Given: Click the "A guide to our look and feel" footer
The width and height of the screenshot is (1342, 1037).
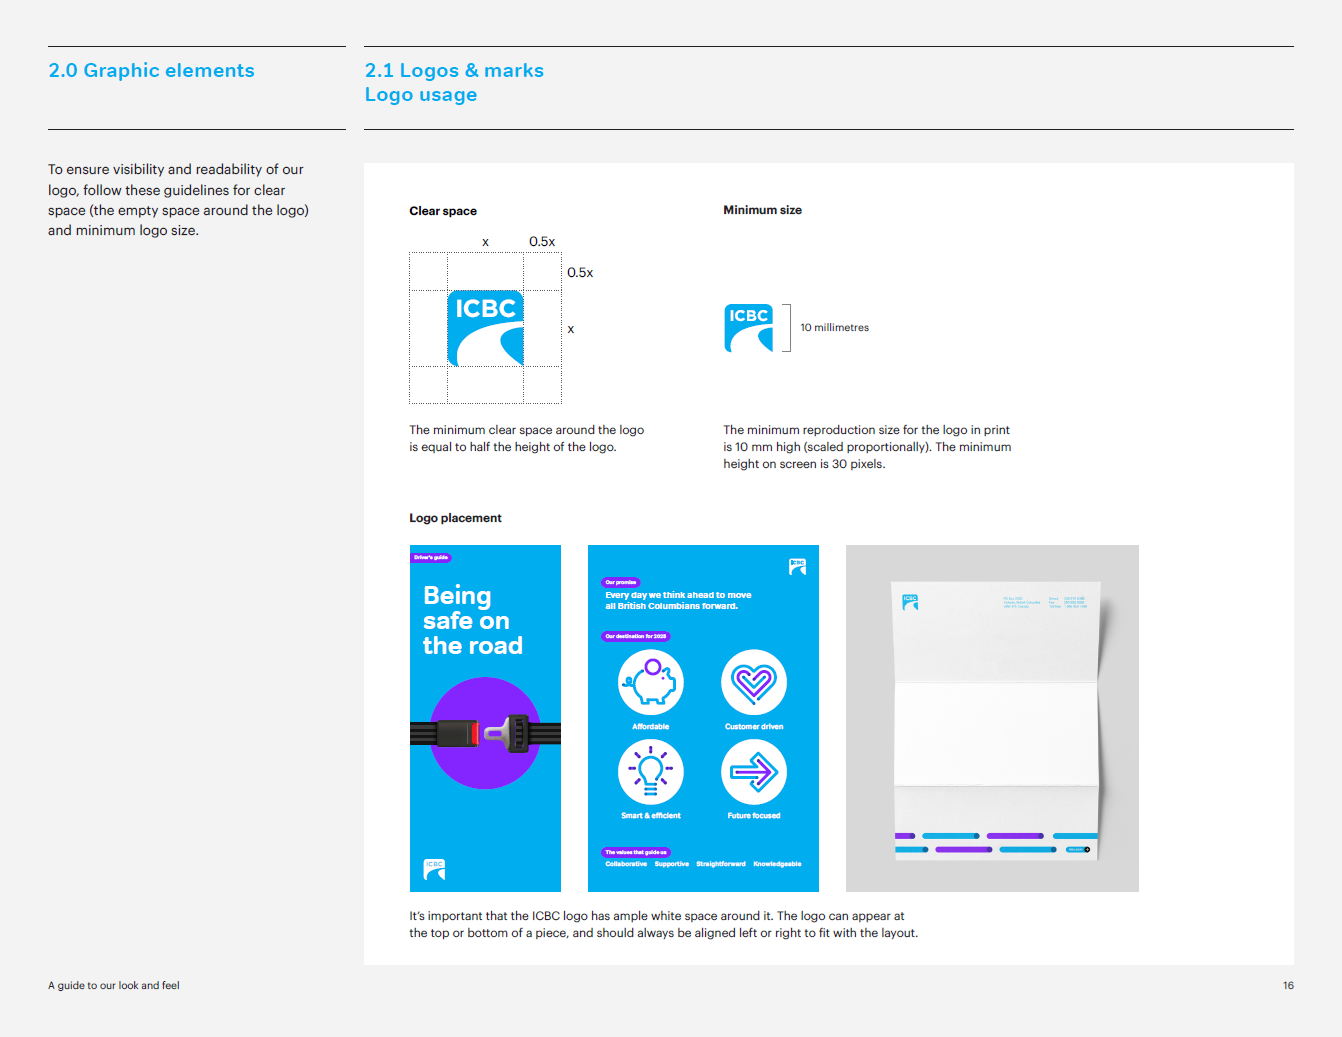Looking at the screenshot, I should [x=114, y=986].
